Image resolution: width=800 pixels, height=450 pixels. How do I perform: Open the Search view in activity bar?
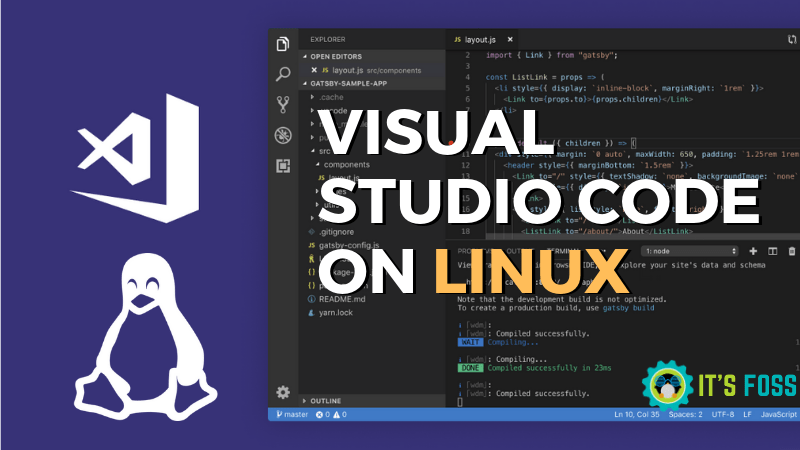[x=283, y=74]
